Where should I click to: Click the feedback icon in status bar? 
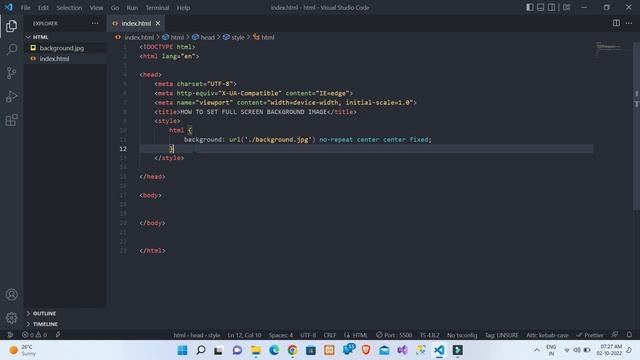(x=615, y=335)
